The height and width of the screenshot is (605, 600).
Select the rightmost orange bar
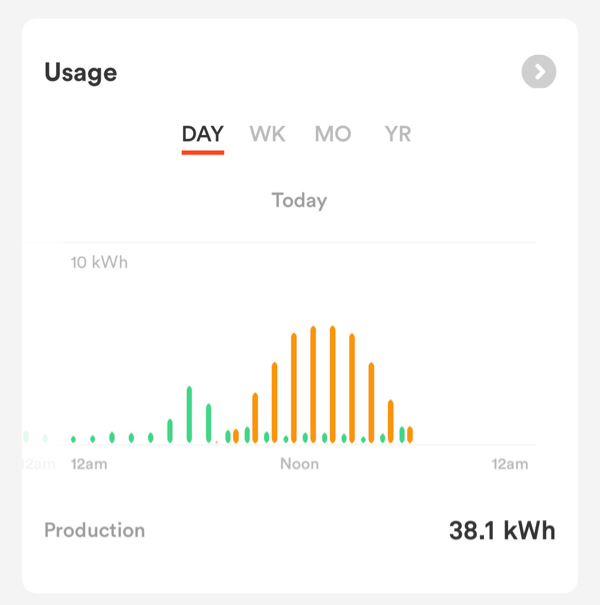(x=410, y=434)
